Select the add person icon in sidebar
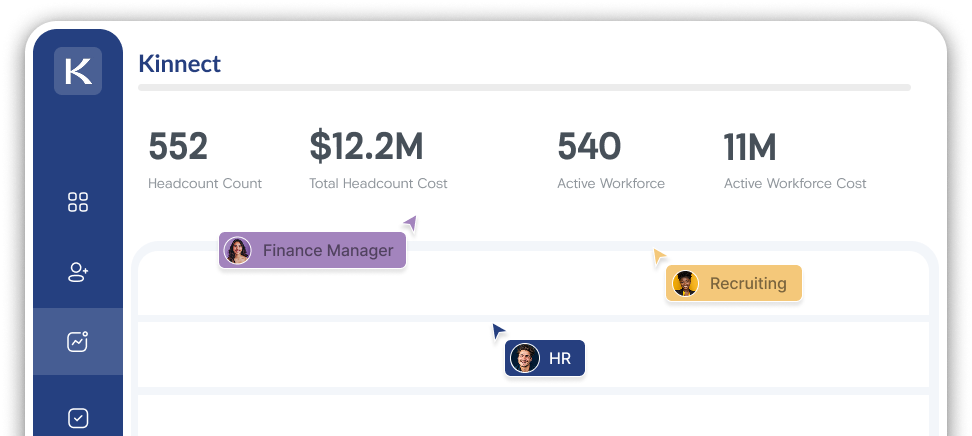 (78, 272)
